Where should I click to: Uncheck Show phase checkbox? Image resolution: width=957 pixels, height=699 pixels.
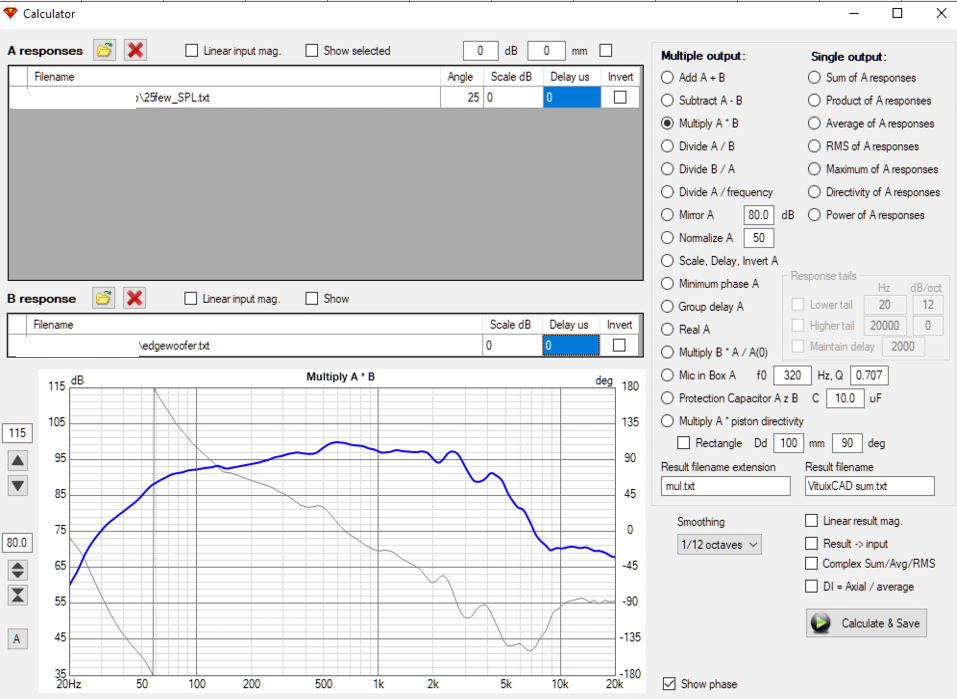coord(670,684)
